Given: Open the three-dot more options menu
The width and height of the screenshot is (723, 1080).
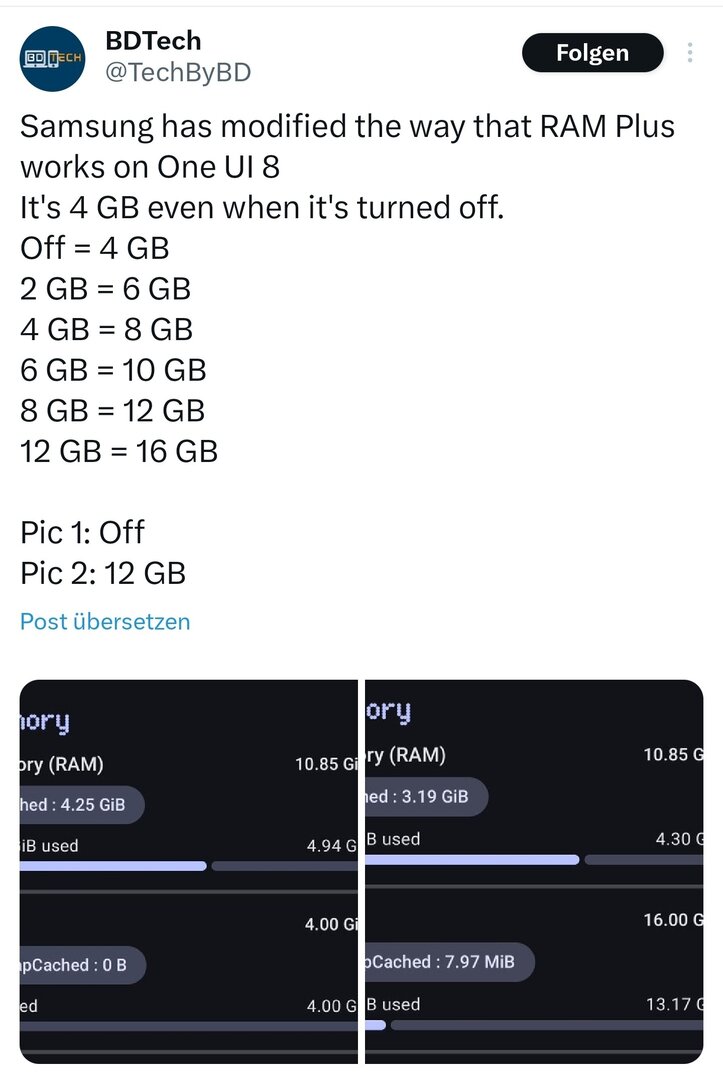Looking at the screenshot, I should point(690,53).
